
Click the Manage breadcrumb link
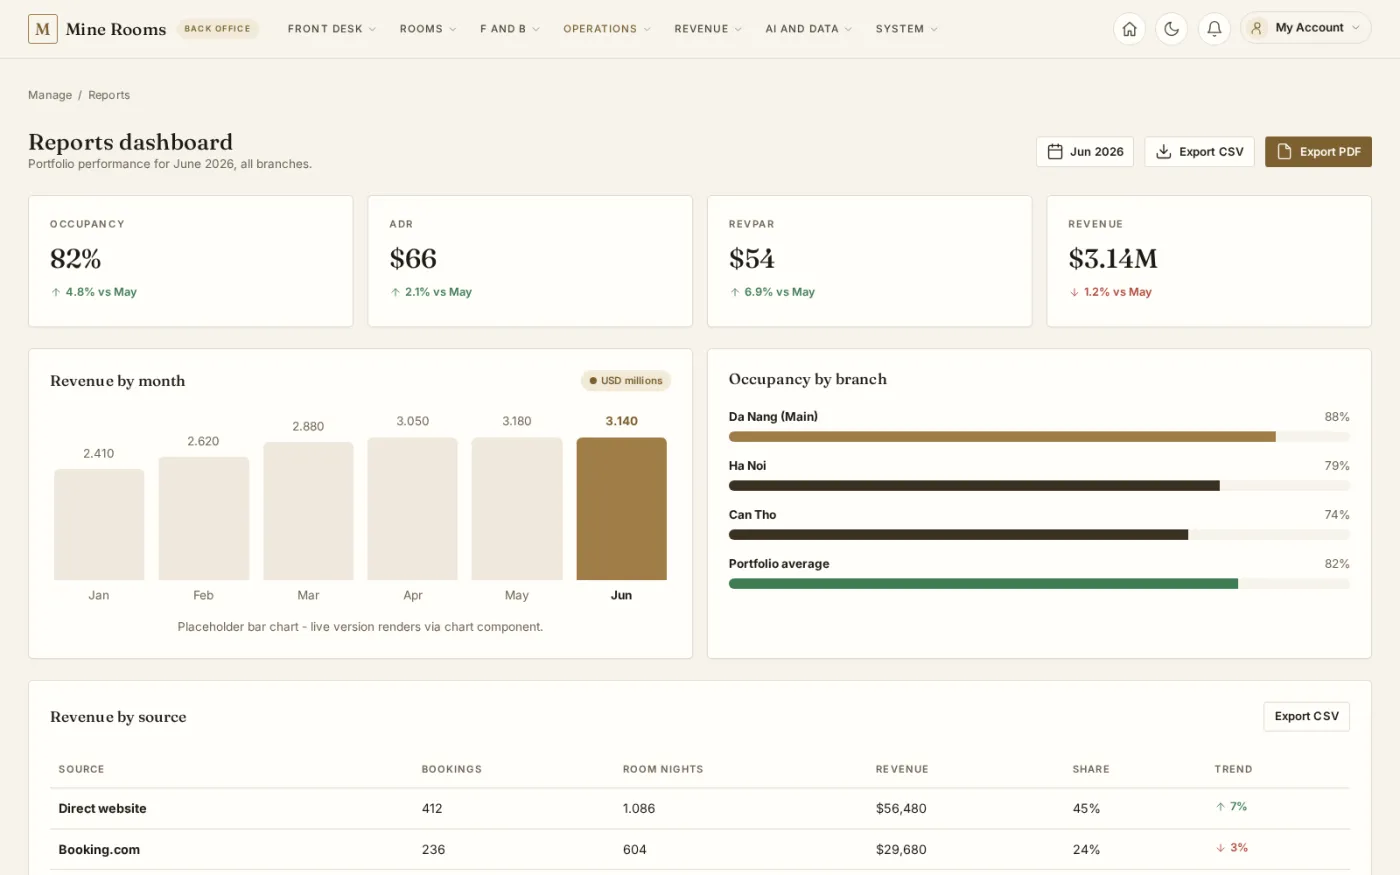tap(50, 95)
